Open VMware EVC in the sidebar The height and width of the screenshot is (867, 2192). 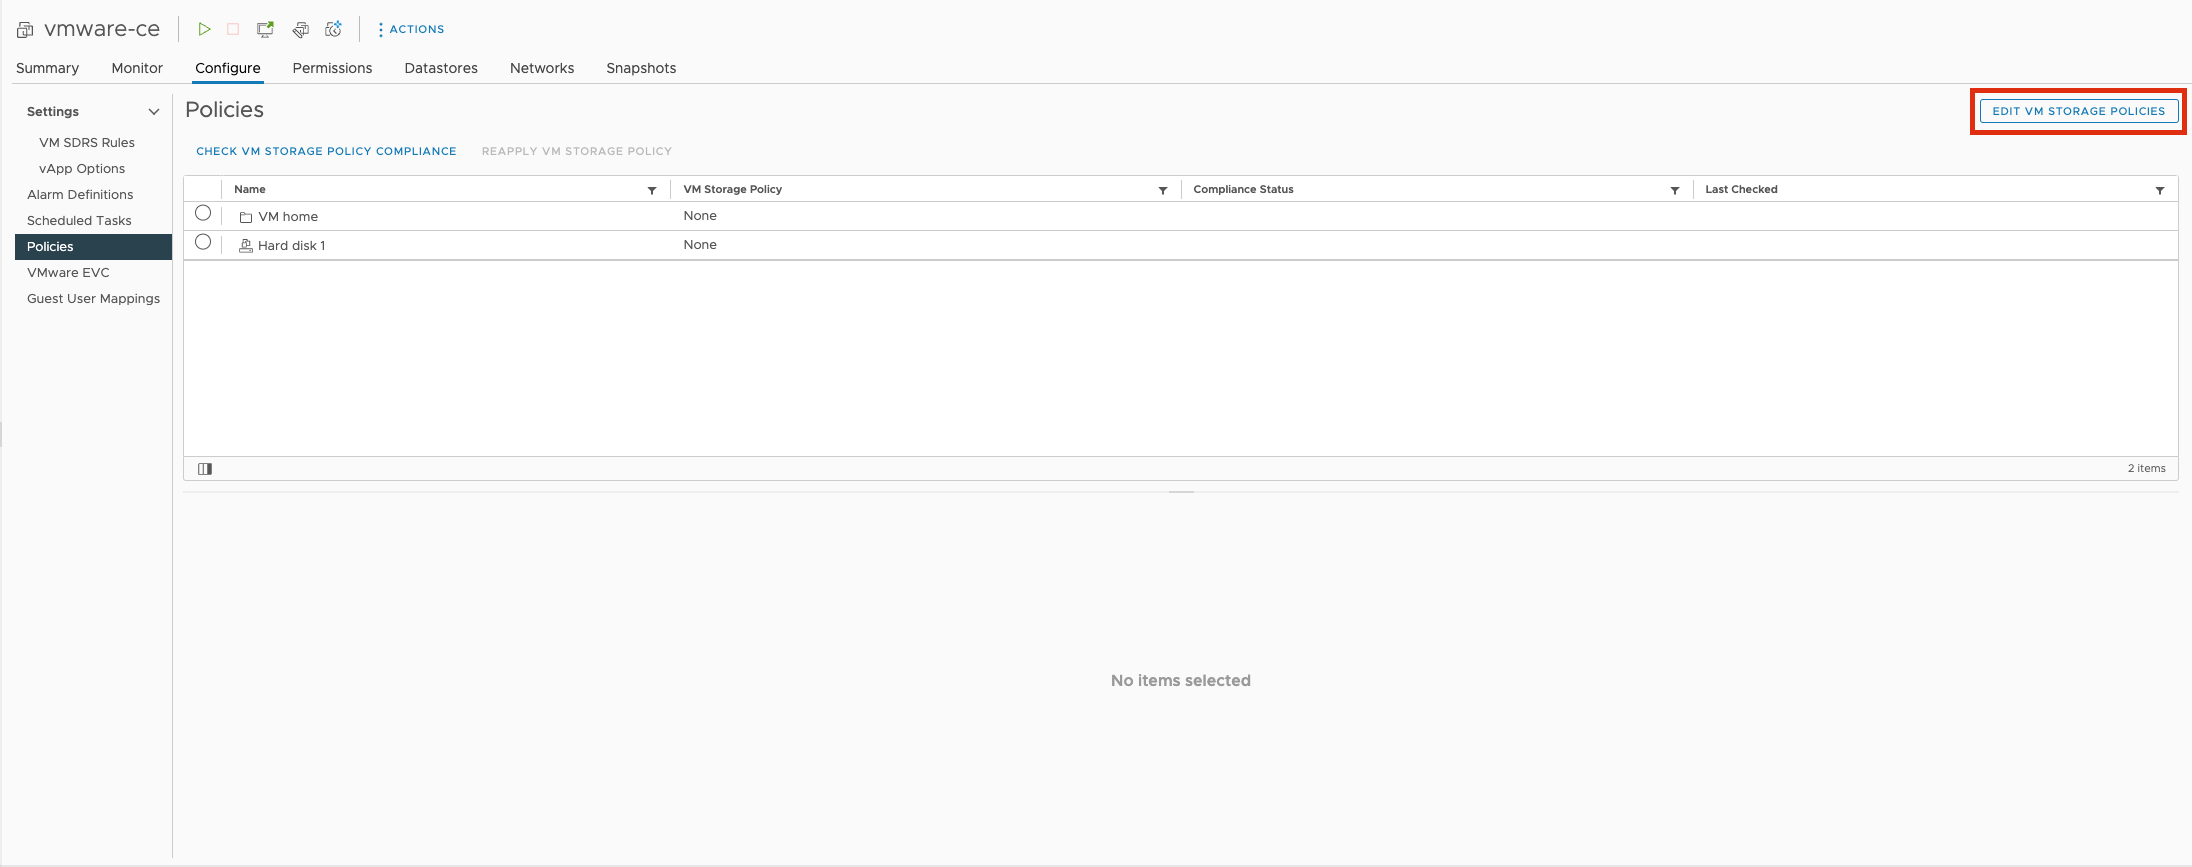point(68,272)
